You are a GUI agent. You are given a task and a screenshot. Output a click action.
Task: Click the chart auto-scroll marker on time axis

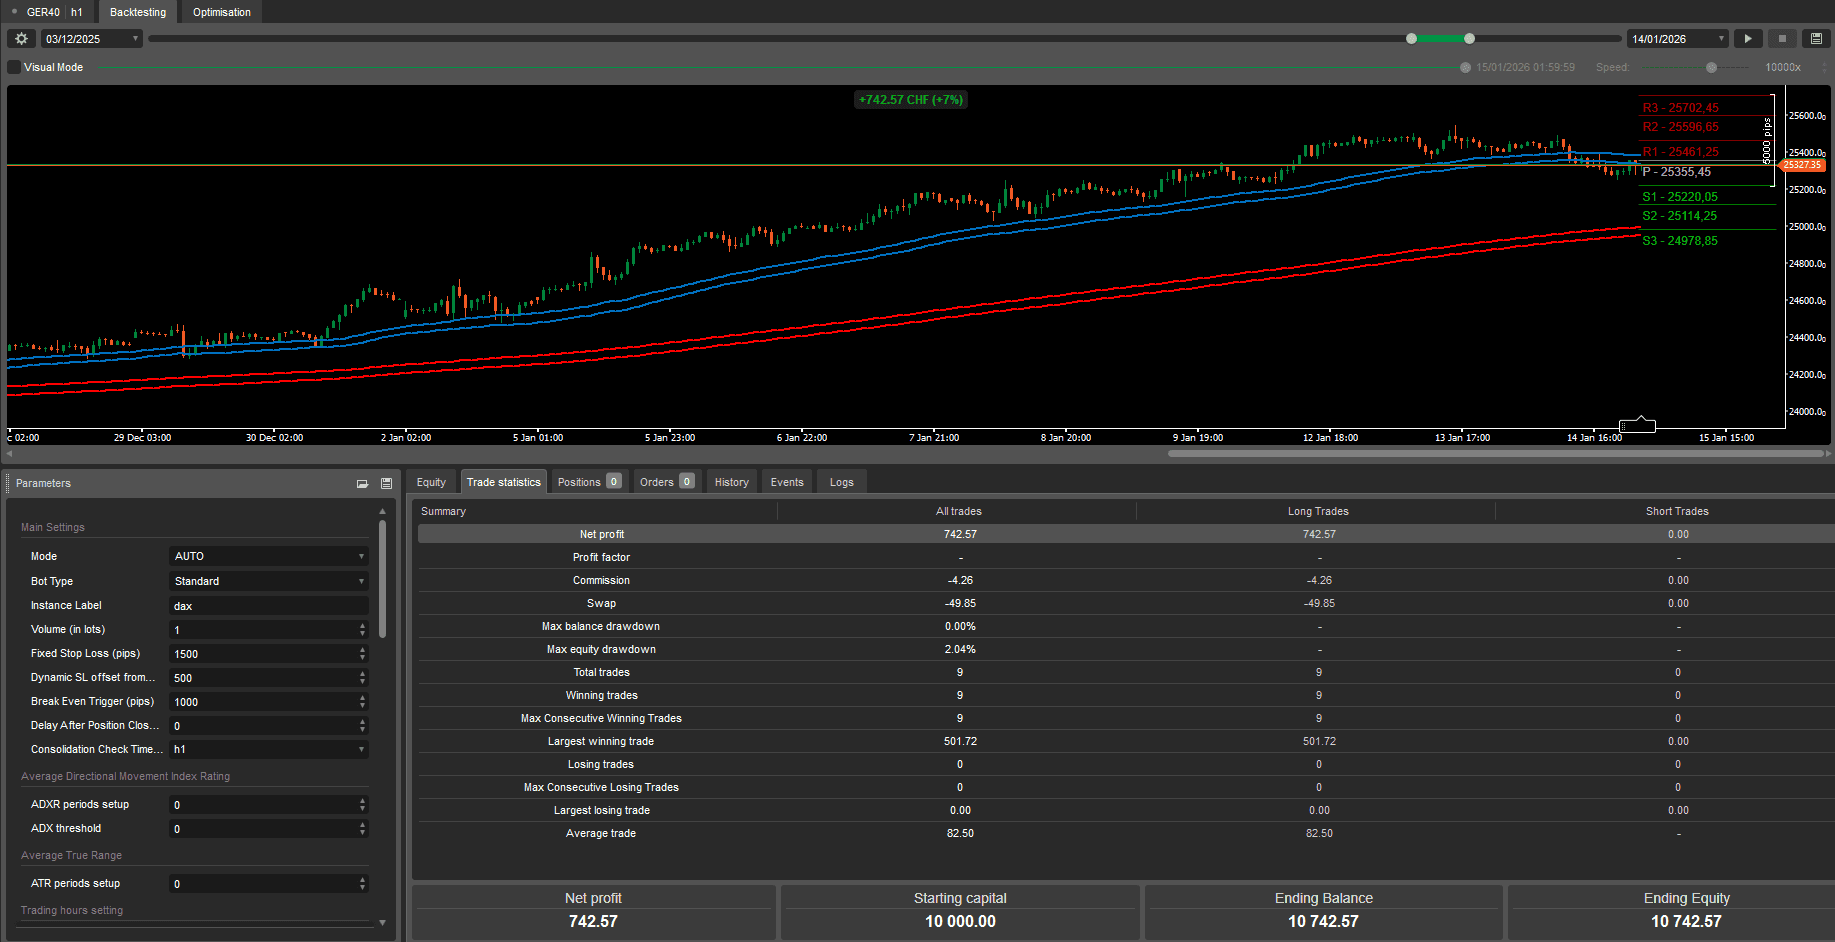click(x=1637, y=426)
